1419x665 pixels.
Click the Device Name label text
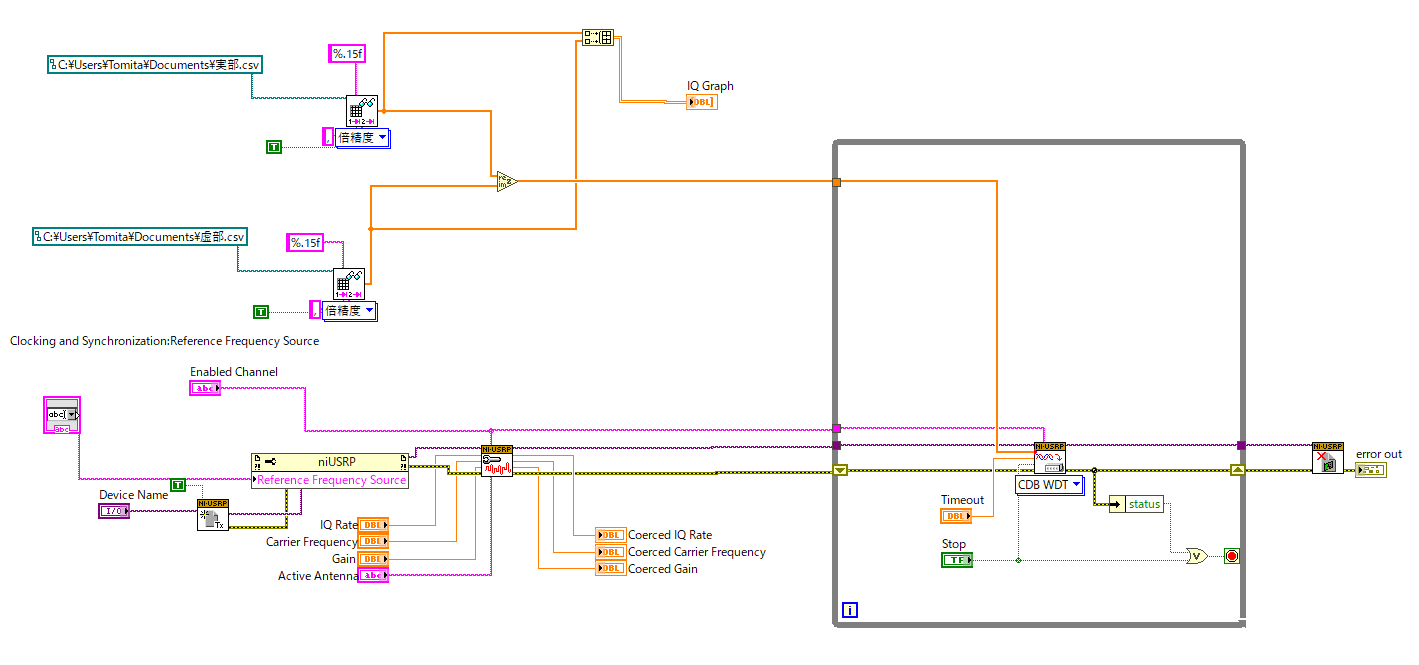point(134,495)
